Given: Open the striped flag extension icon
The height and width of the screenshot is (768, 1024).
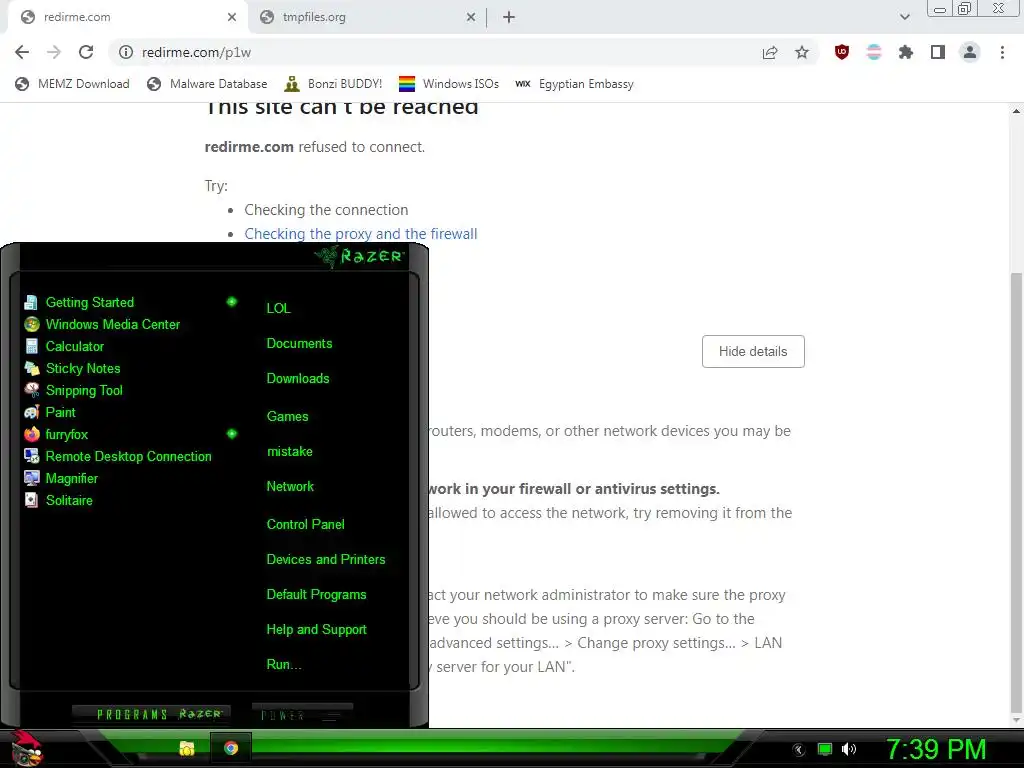Looking at the screenshot, I should click(x=874, y=52).
